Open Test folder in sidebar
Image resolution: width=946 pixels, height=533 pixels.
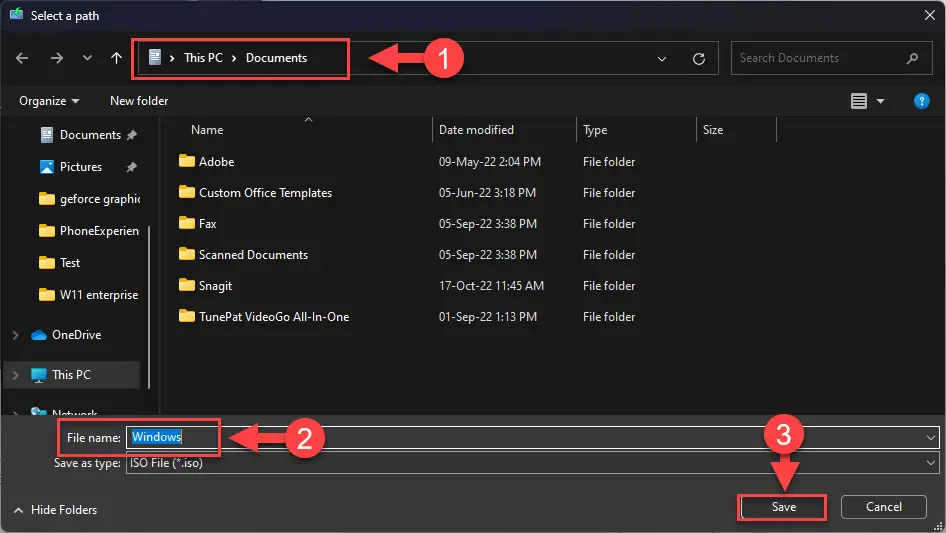[70, 263]
